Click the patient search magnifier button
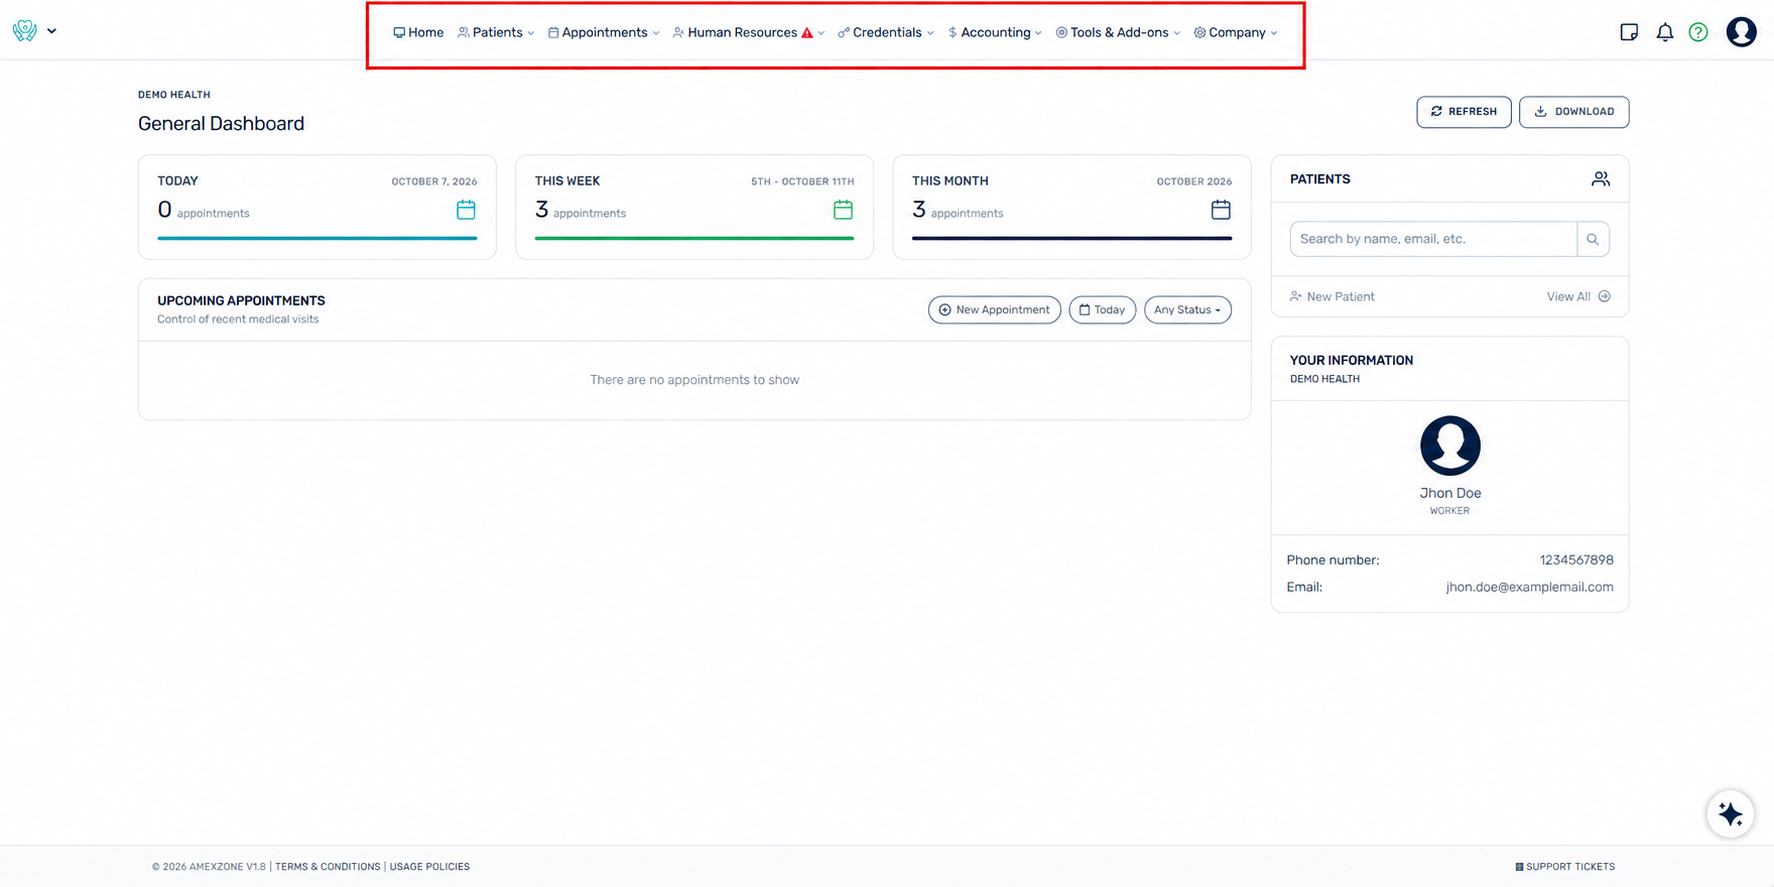Image resolution: width=1774 pixels, height=887 pixels. click(x=1593, y=239)
